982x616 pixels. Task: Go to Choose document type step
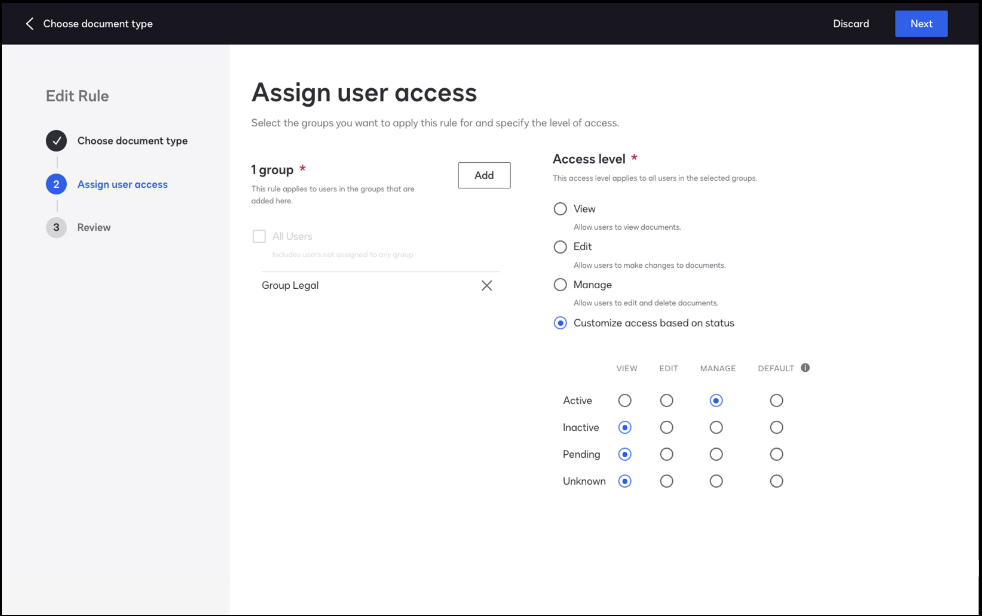click(x=132, y=141)
